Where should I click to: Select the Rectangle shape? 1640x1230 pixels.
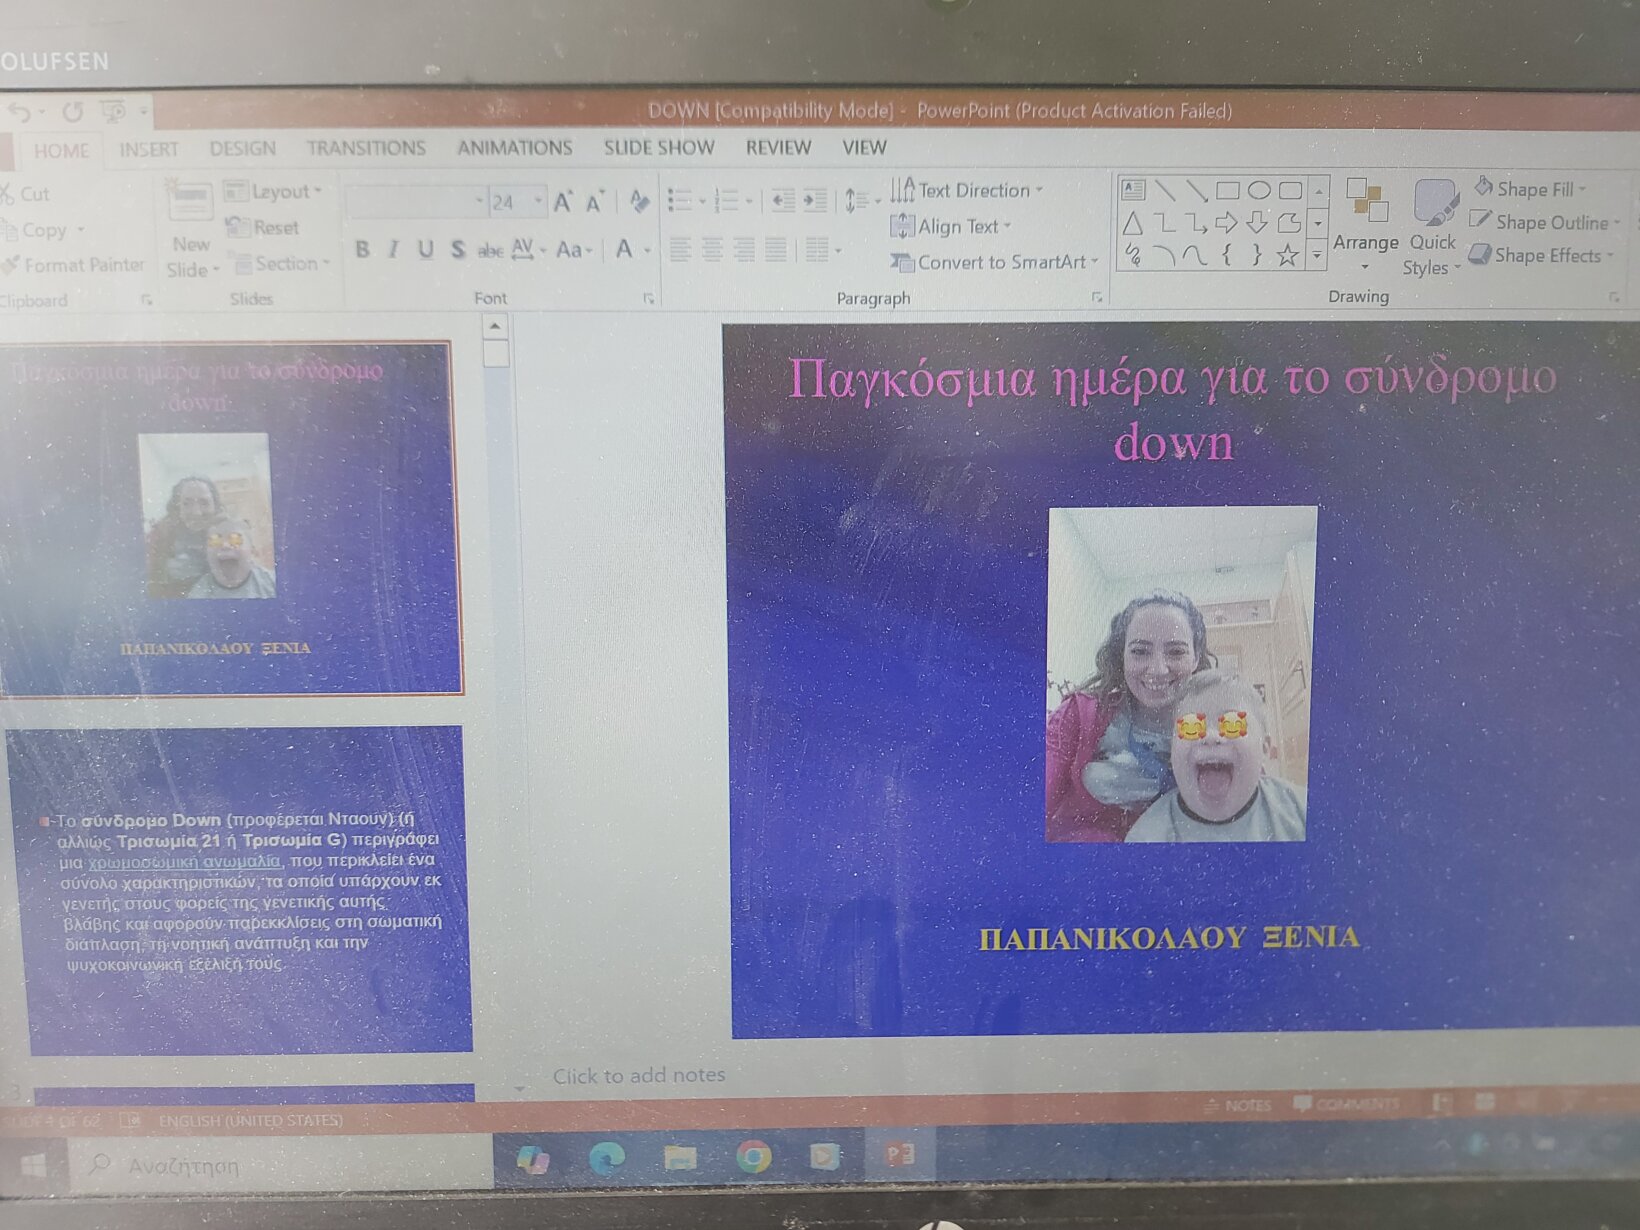1227,189
